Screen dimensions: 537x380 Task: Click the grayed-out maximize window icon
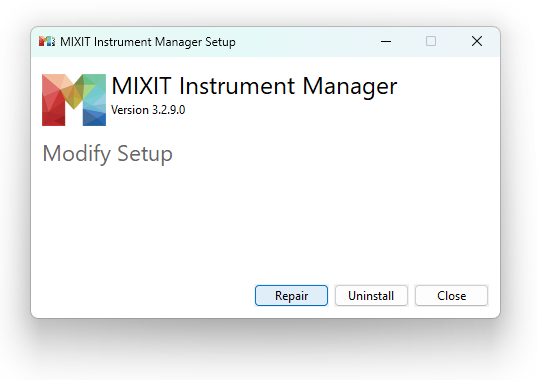coord(431,41)
